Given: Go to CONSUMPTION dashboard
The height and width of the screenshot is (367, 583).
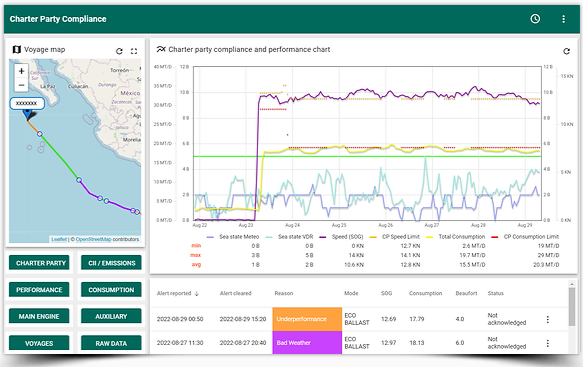Looking at the screenshot, I should coord(111,290).
